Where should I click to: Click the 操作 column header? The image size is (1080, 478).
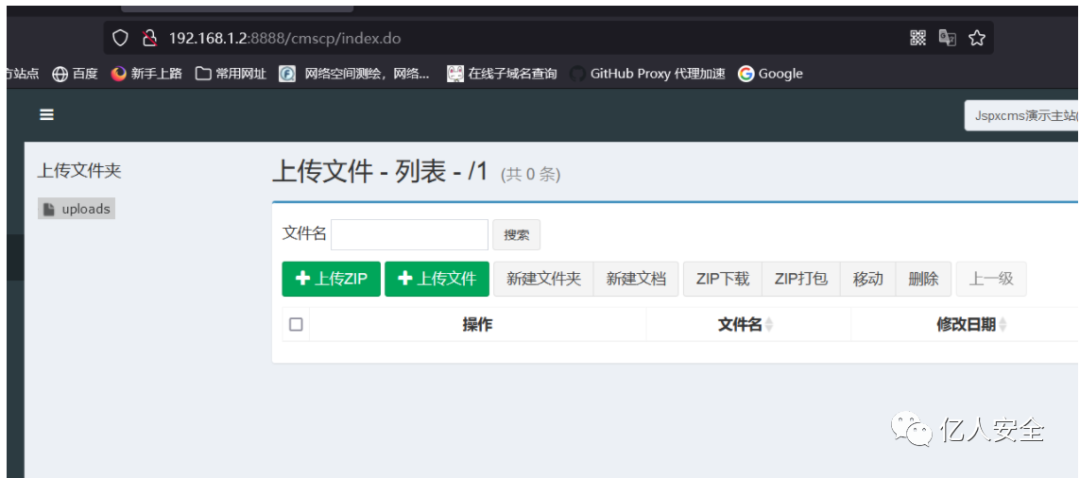(x=477, y=324)
